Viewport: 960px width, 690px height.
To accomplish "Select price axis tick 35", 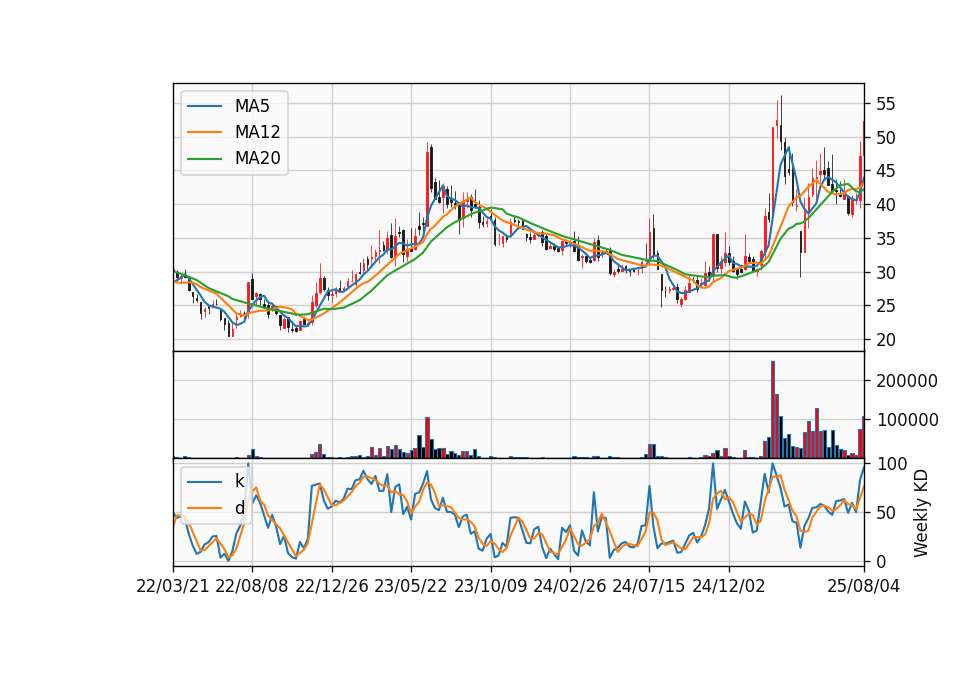I will (885, 239).
